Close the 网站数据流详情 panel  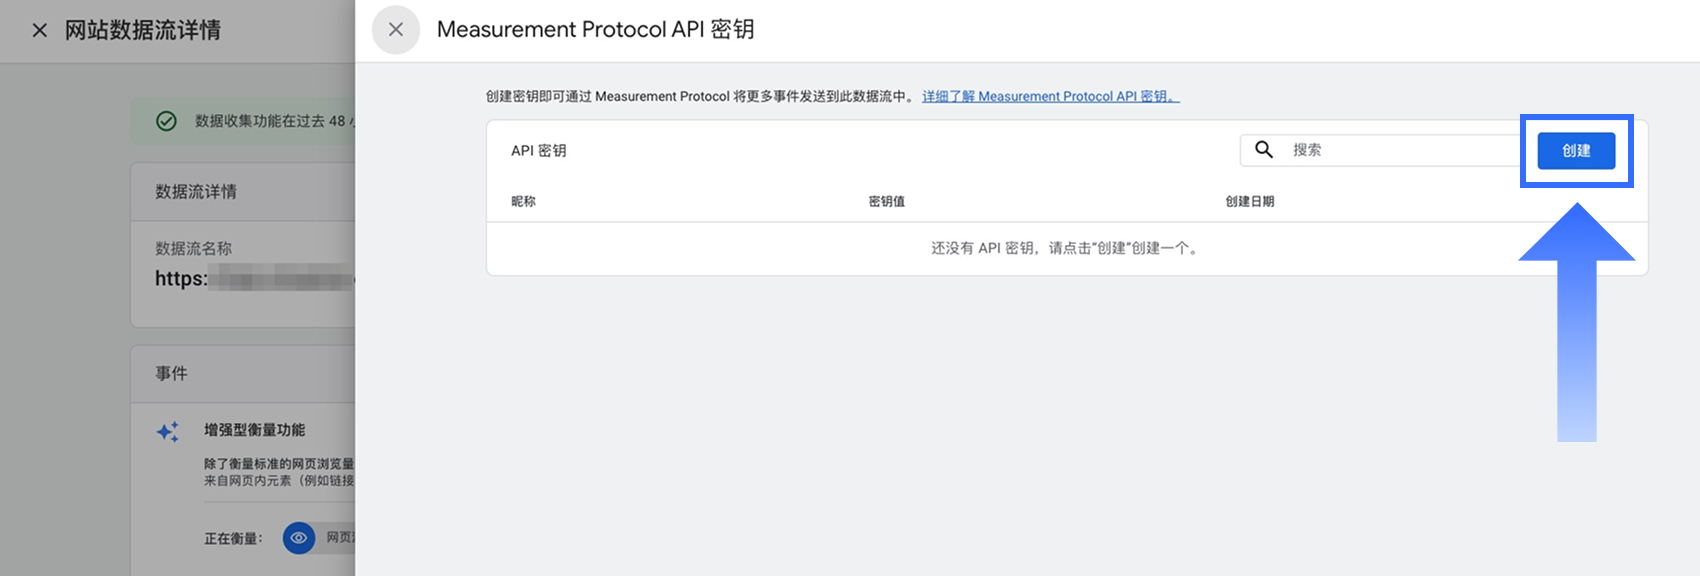coord(40,30)
